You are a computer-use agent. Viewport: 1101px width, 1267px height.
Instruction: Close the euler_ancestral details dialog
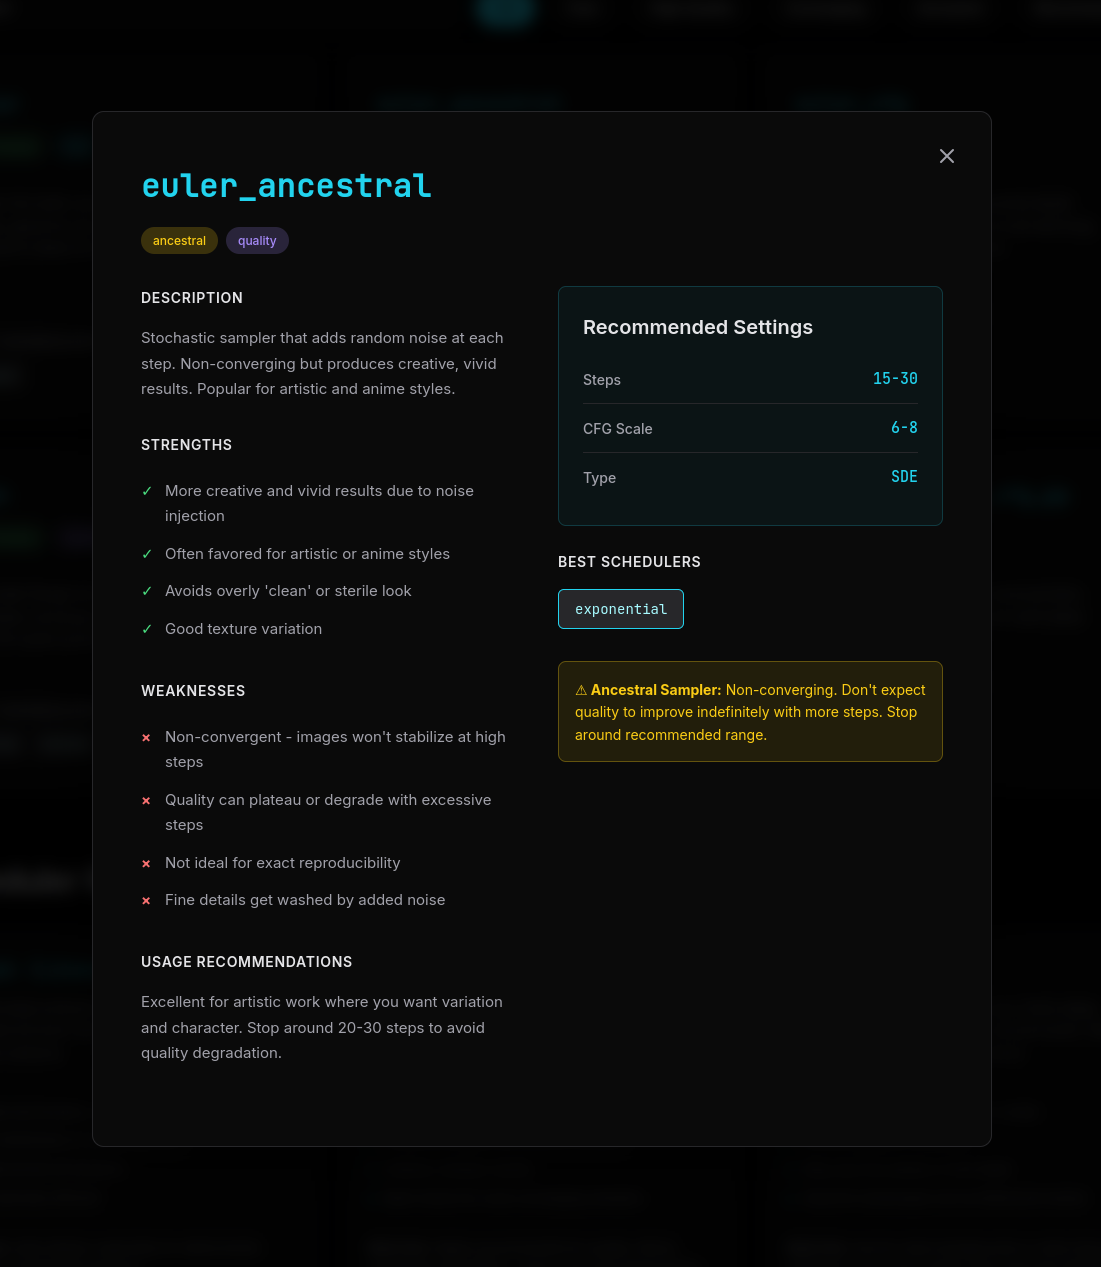[946, 156]
